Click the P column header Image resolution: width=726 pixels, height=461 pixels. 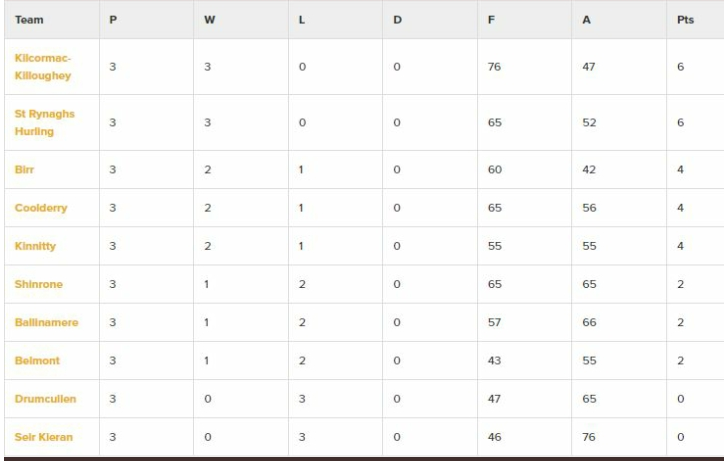[113, 20]
